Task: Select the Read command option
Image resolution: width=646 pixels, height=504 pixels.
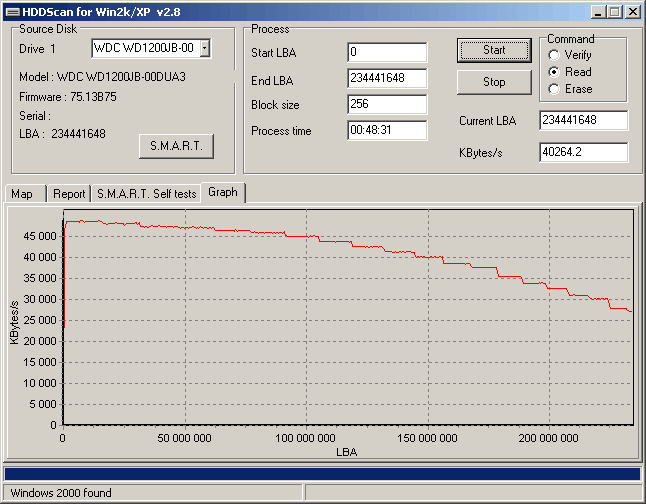Action: point(554,72)
